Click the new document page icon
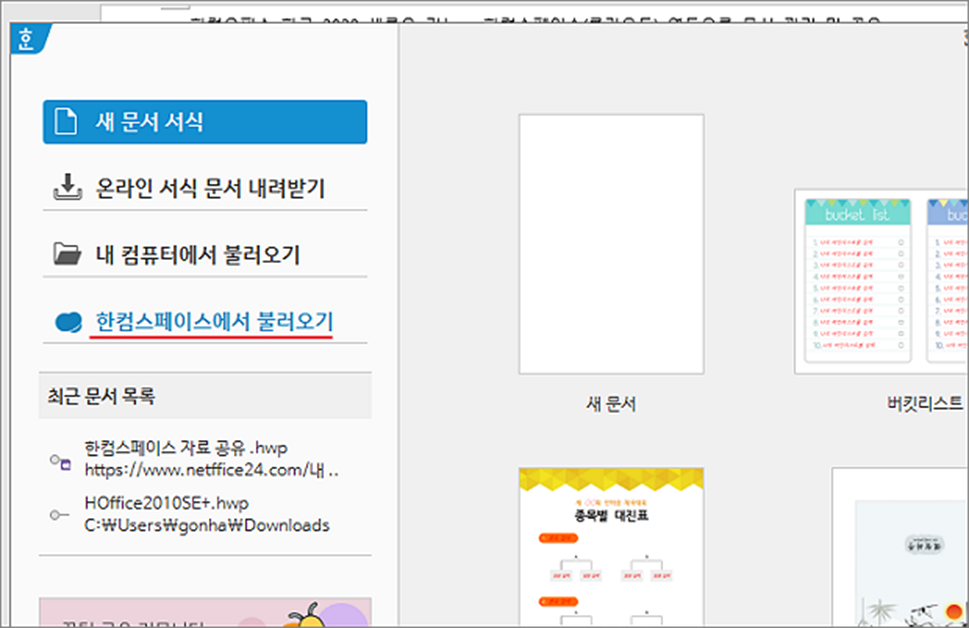The image size is (969, 628). point(66,121)
